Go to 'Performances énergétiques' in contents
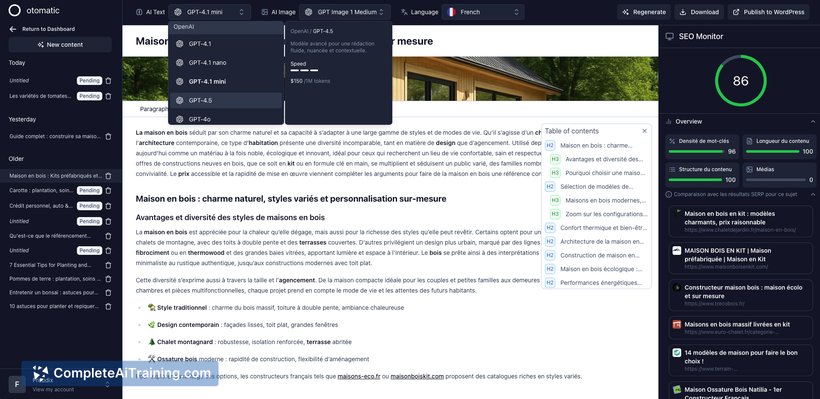820x399 pixels. pos(596,283)
